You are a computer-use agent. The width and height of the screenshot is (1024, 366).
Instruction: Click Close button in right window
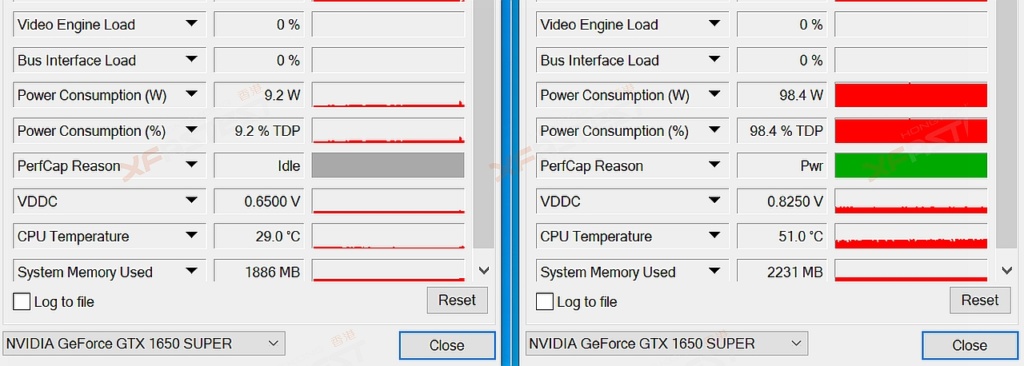pos(970,346)
